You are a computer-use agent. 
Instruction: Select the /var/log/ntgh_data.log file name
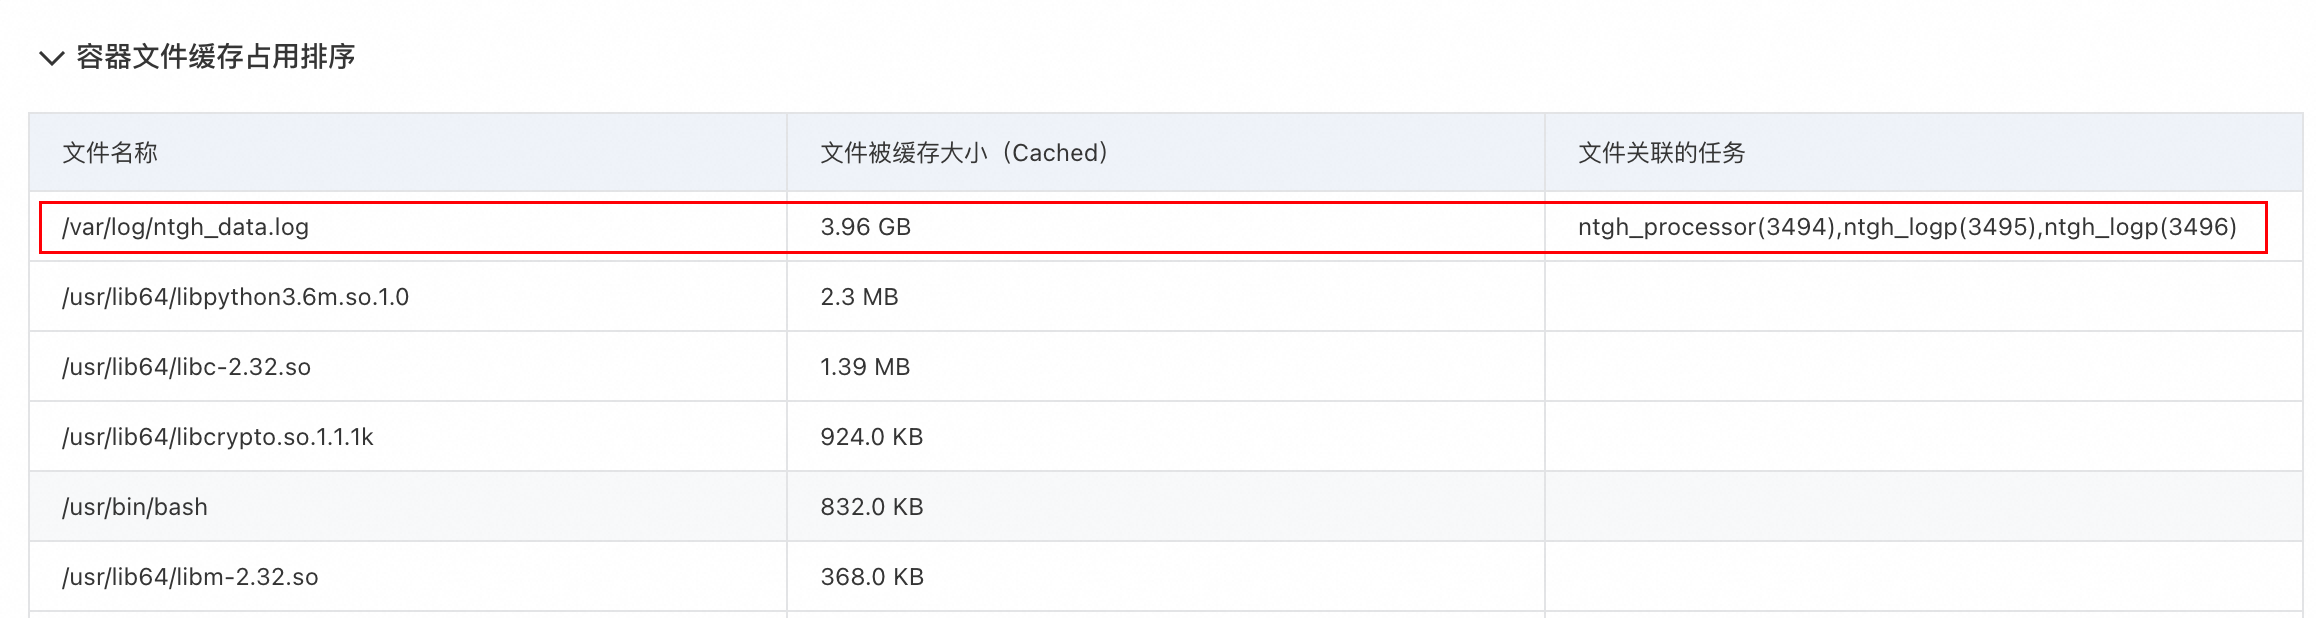tap(185, 227)
